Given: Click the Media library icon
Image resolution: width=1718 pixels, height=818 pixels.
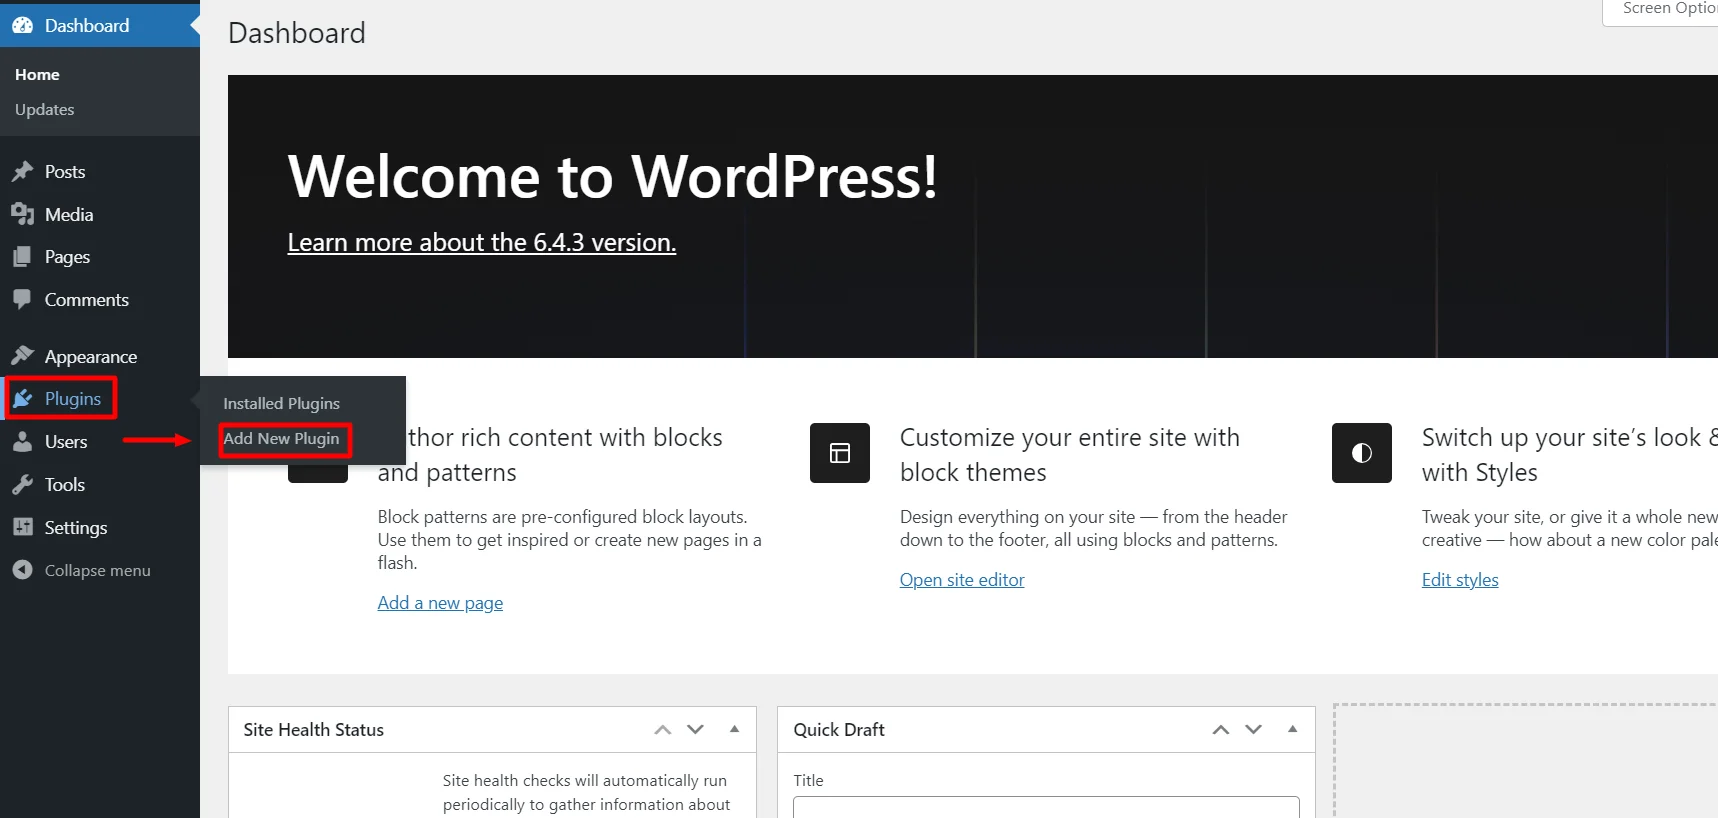Looking at the screenshot, I should 22,215.
